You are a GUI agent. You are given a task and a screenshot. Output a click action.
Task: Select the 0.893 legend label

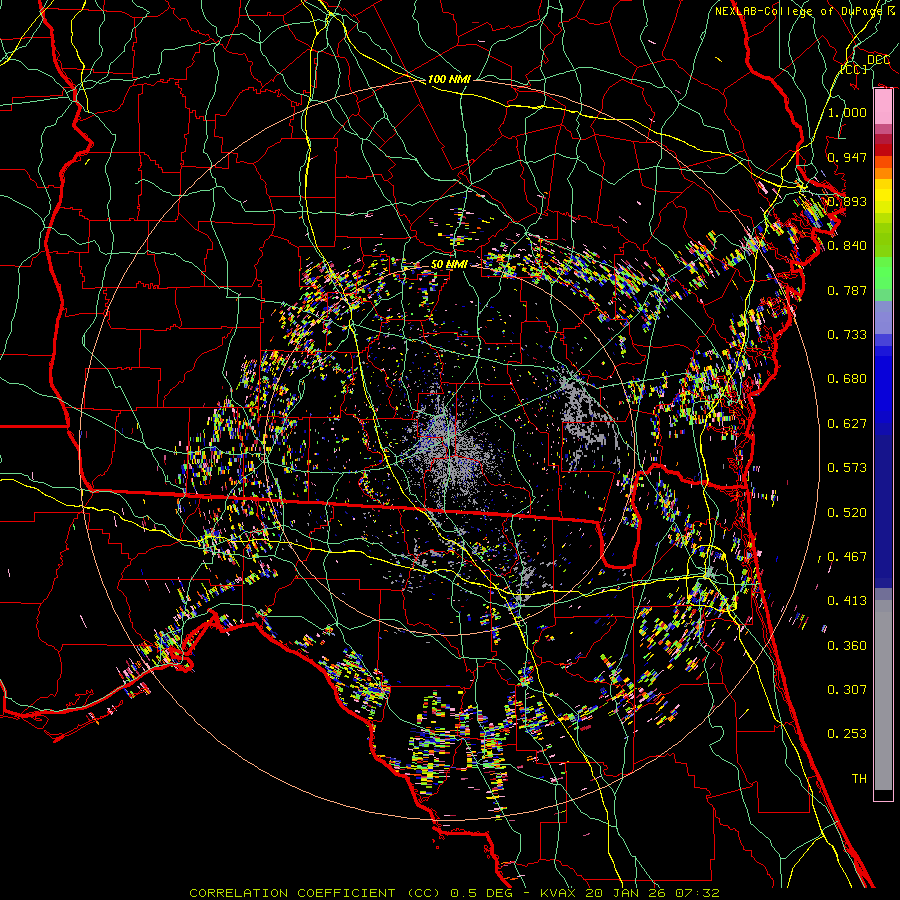coord(847,201)
